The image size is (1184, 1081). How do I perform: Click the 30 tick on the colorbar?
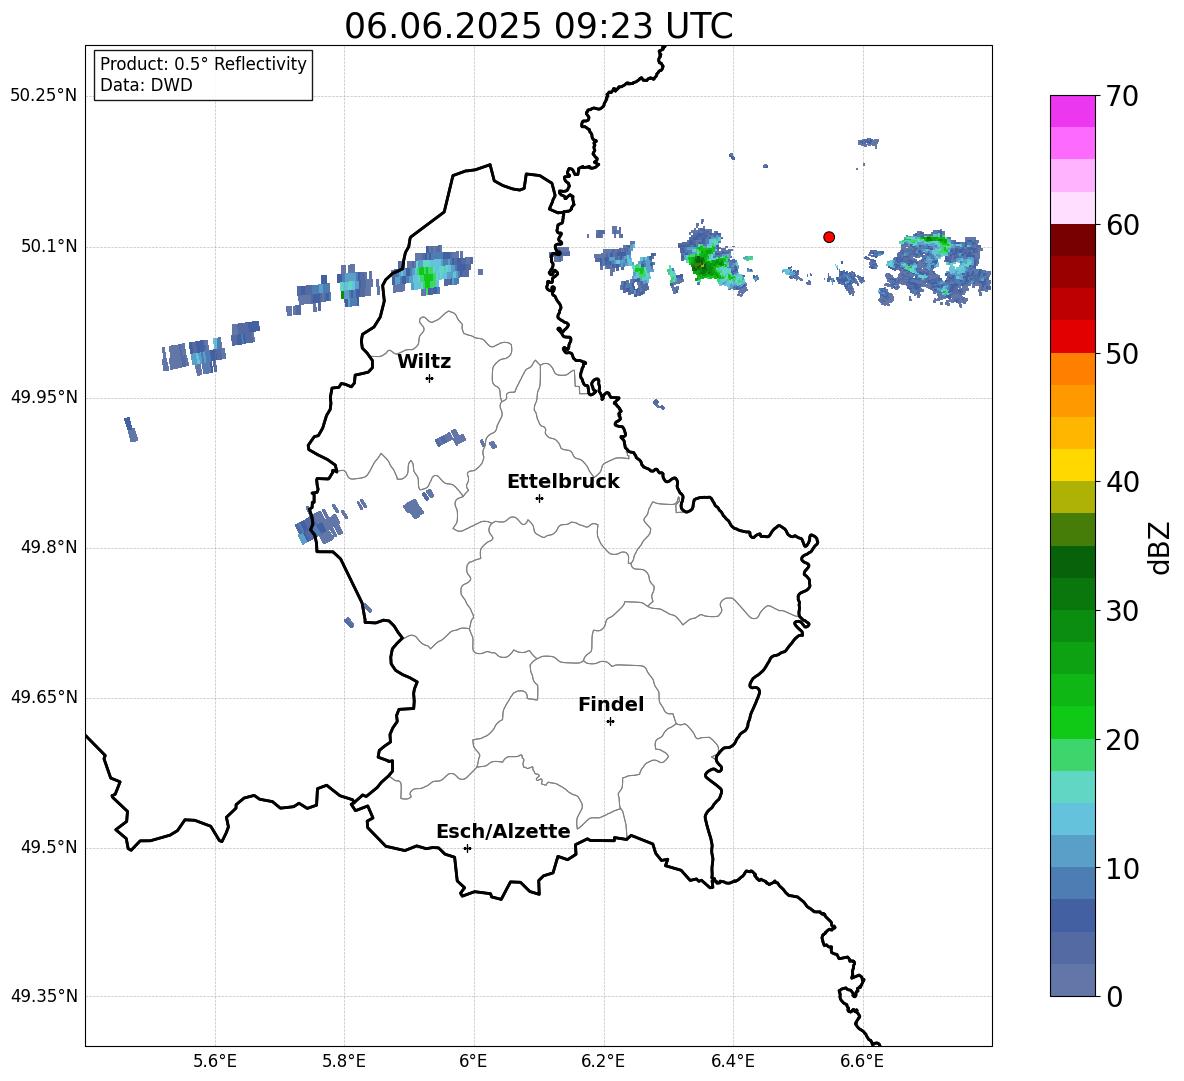(1122, 611)
